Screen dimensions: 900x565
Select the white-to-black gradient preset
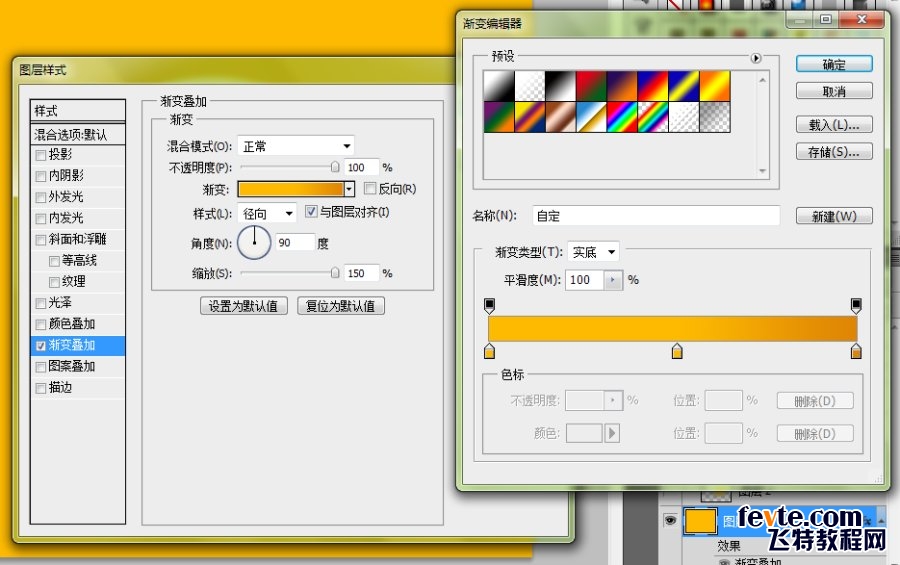pyautogui.click(x=499, y=86)
